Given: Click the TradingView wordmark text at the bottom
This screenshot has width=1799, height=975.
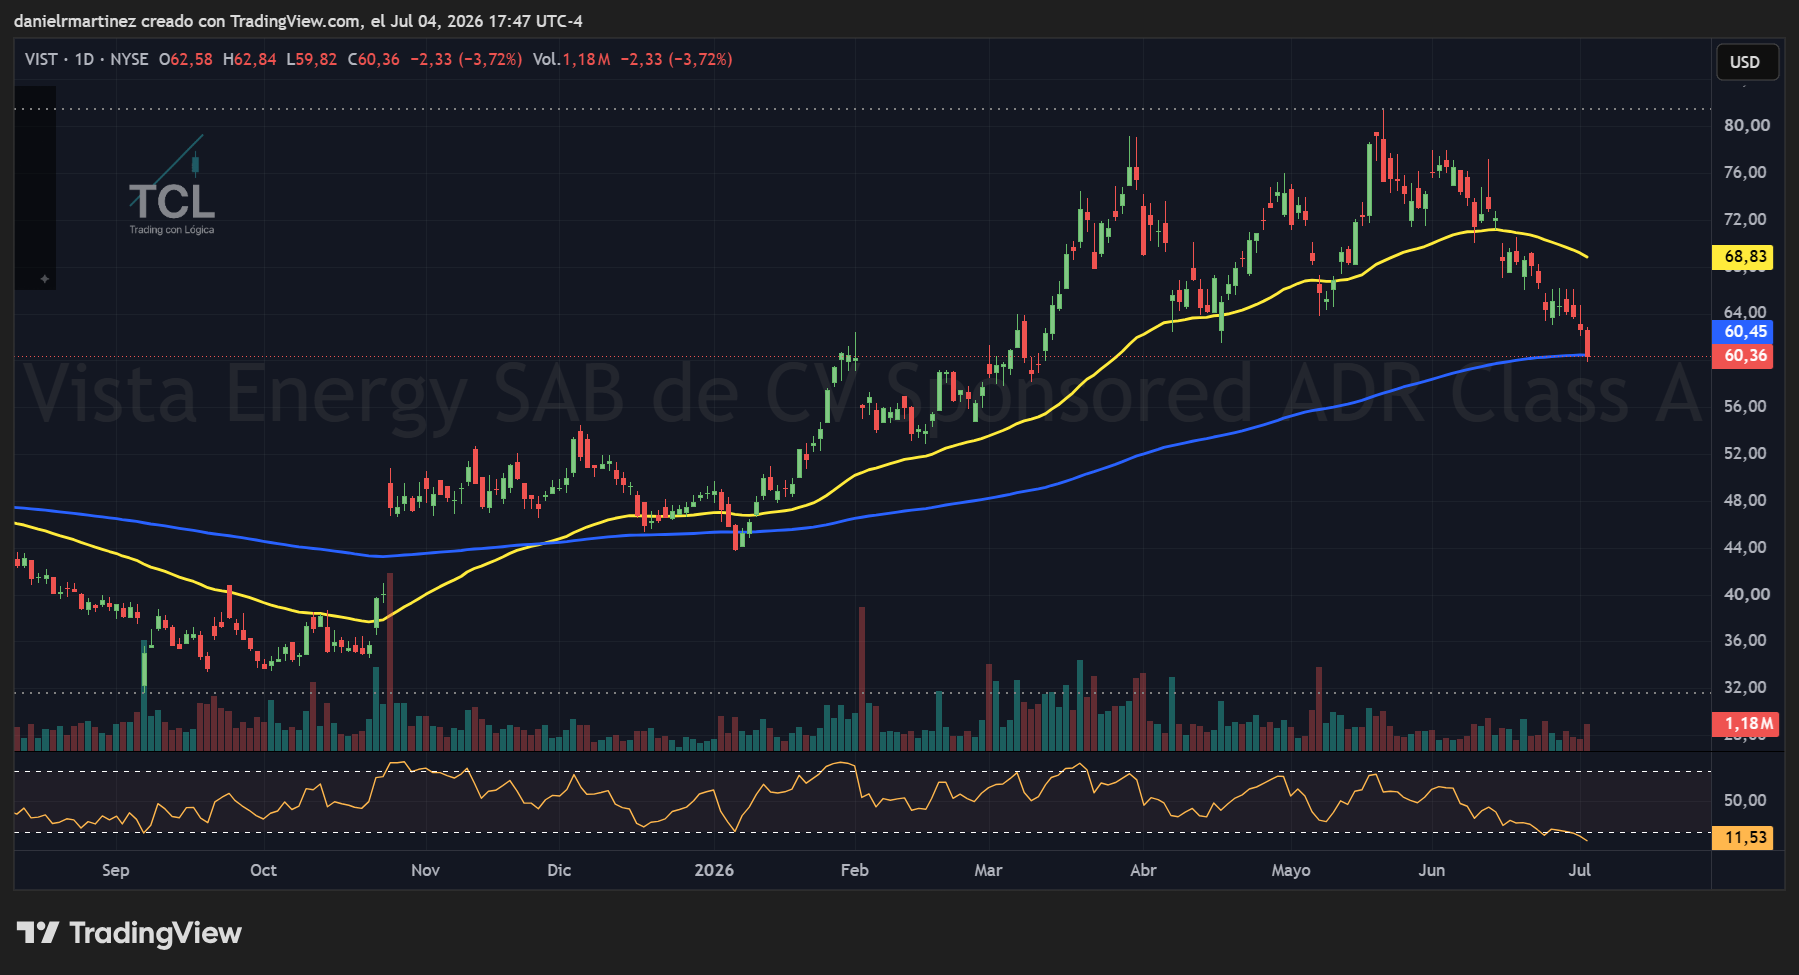Looking at the screenshot, I should point(156,933).
